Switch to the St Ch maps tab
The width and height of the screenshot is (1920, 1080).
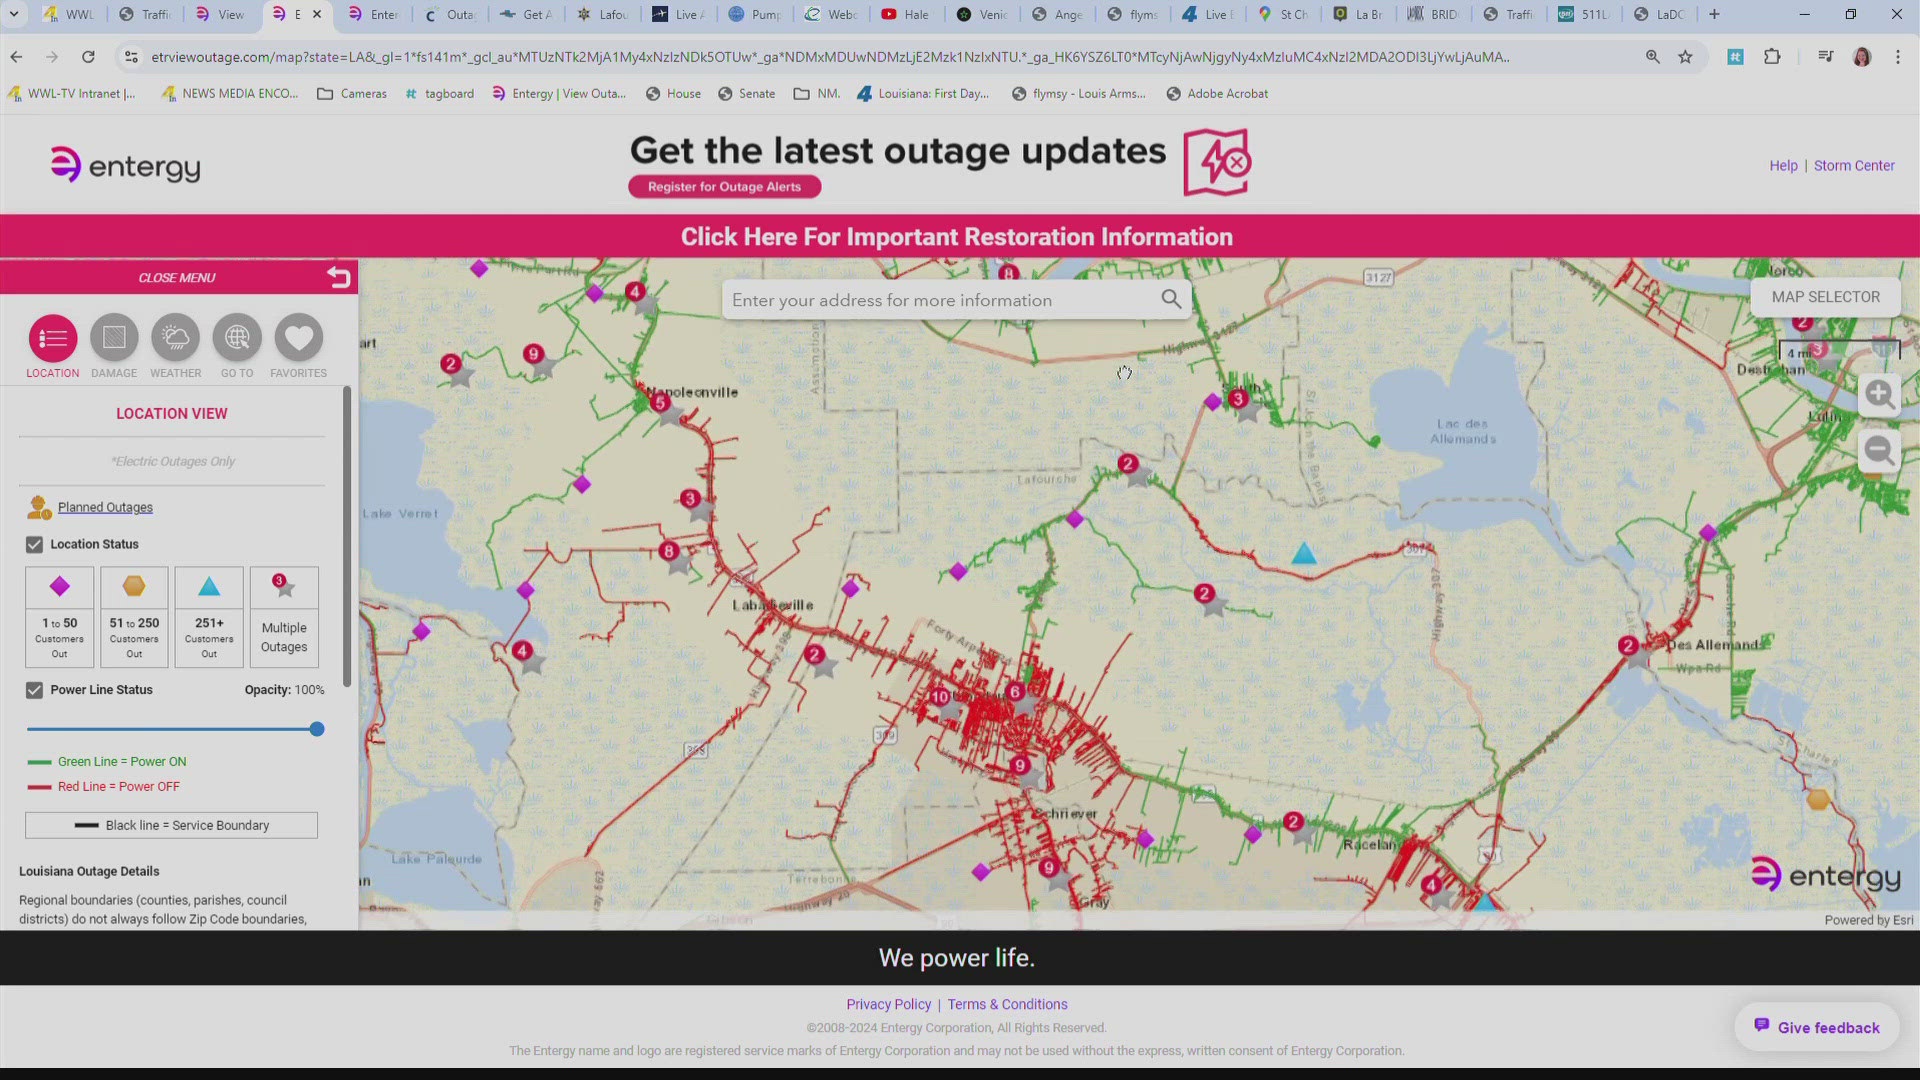point(1283,14)
